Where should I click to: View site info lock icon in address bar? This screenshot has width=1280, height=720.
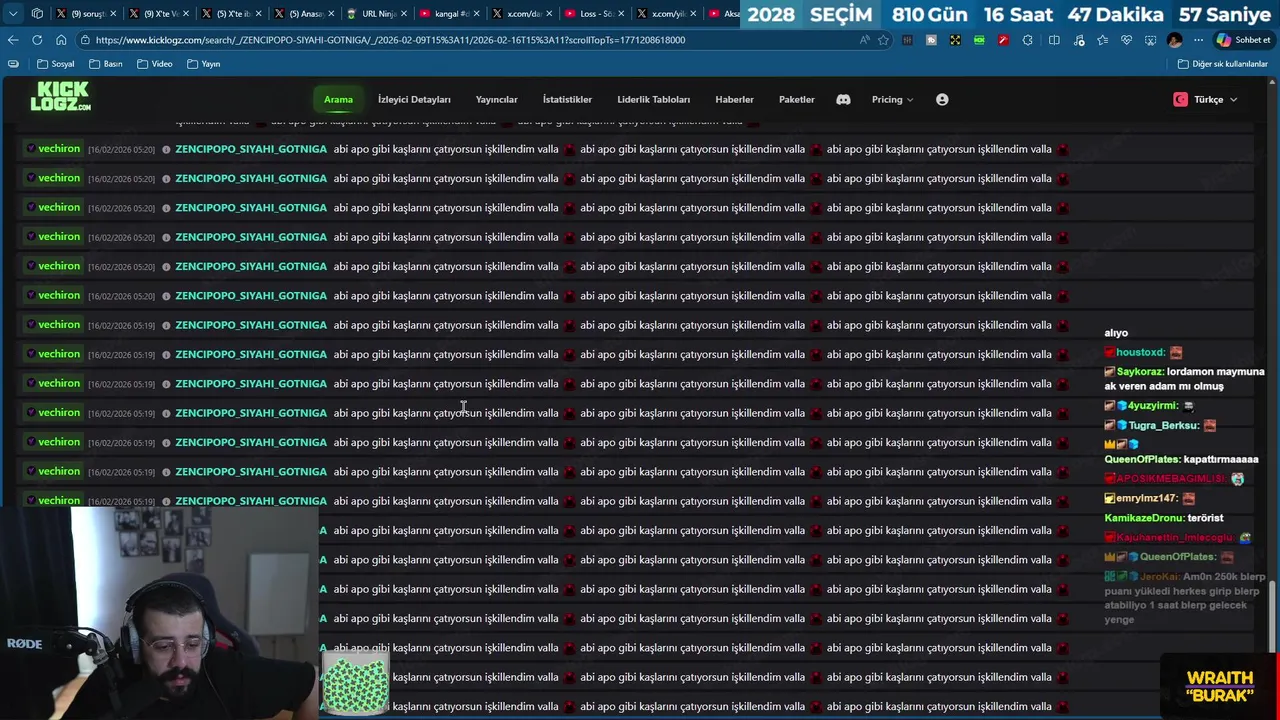pyautogui.click(x=86, y=40)
